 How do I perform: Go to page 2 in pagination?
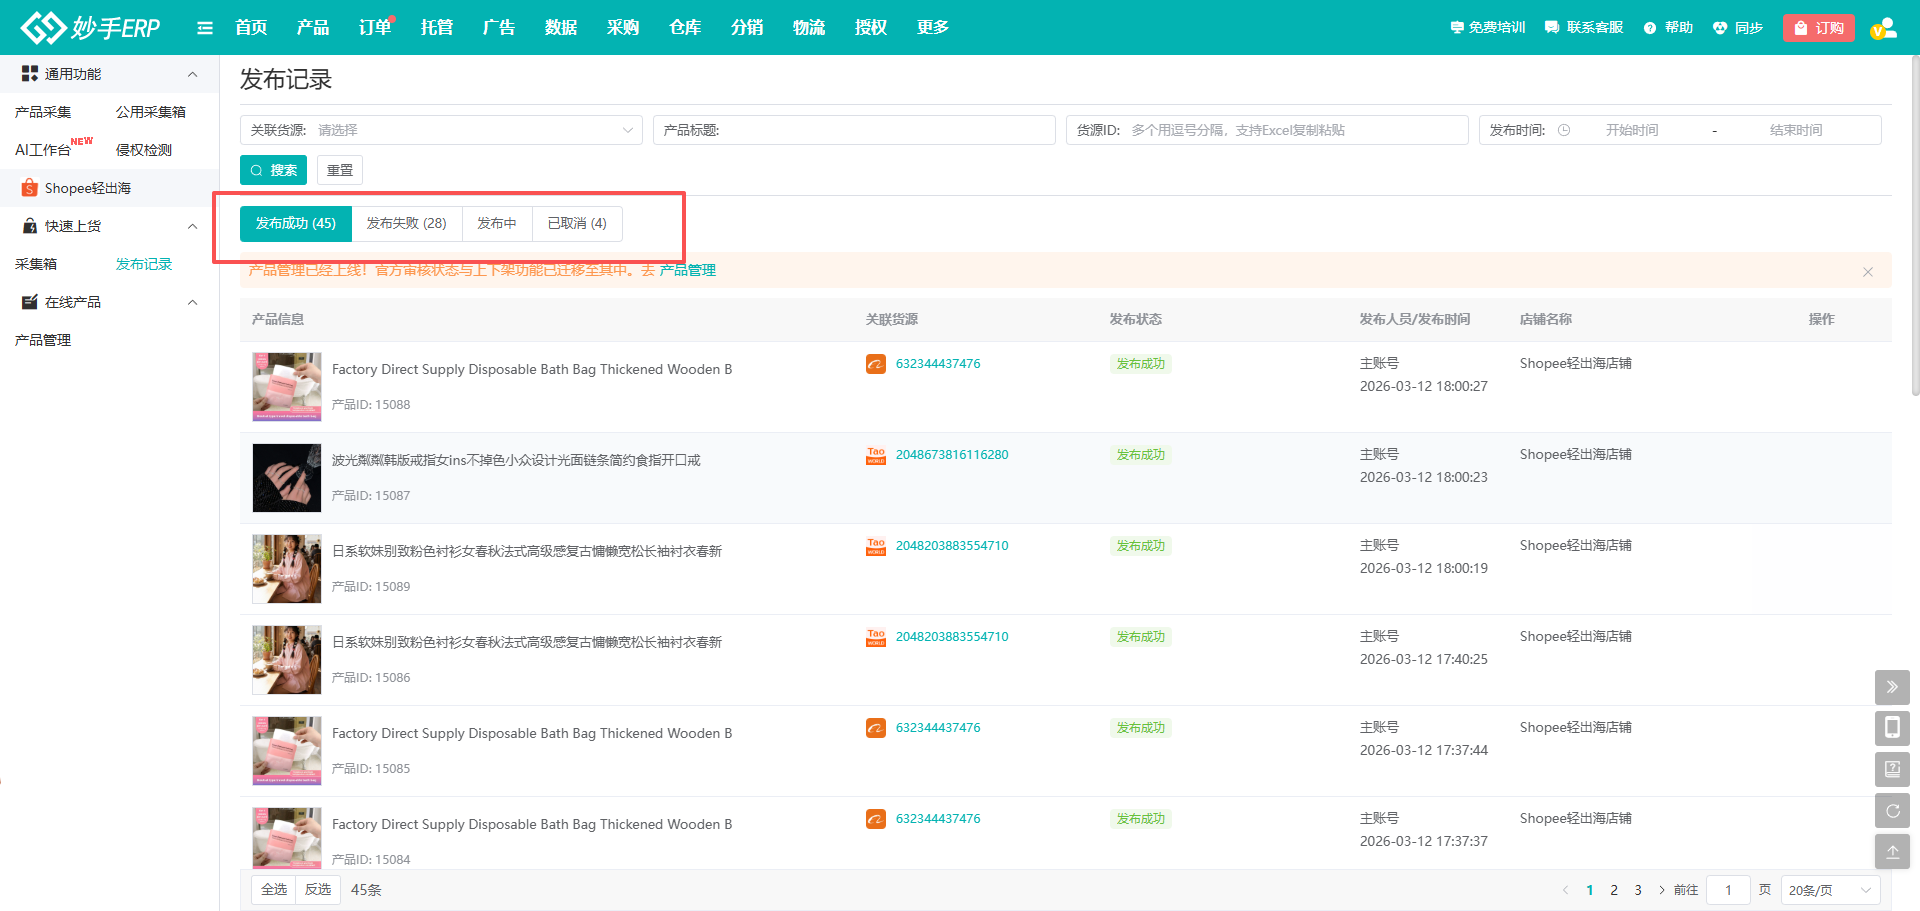coord(1613,890)
